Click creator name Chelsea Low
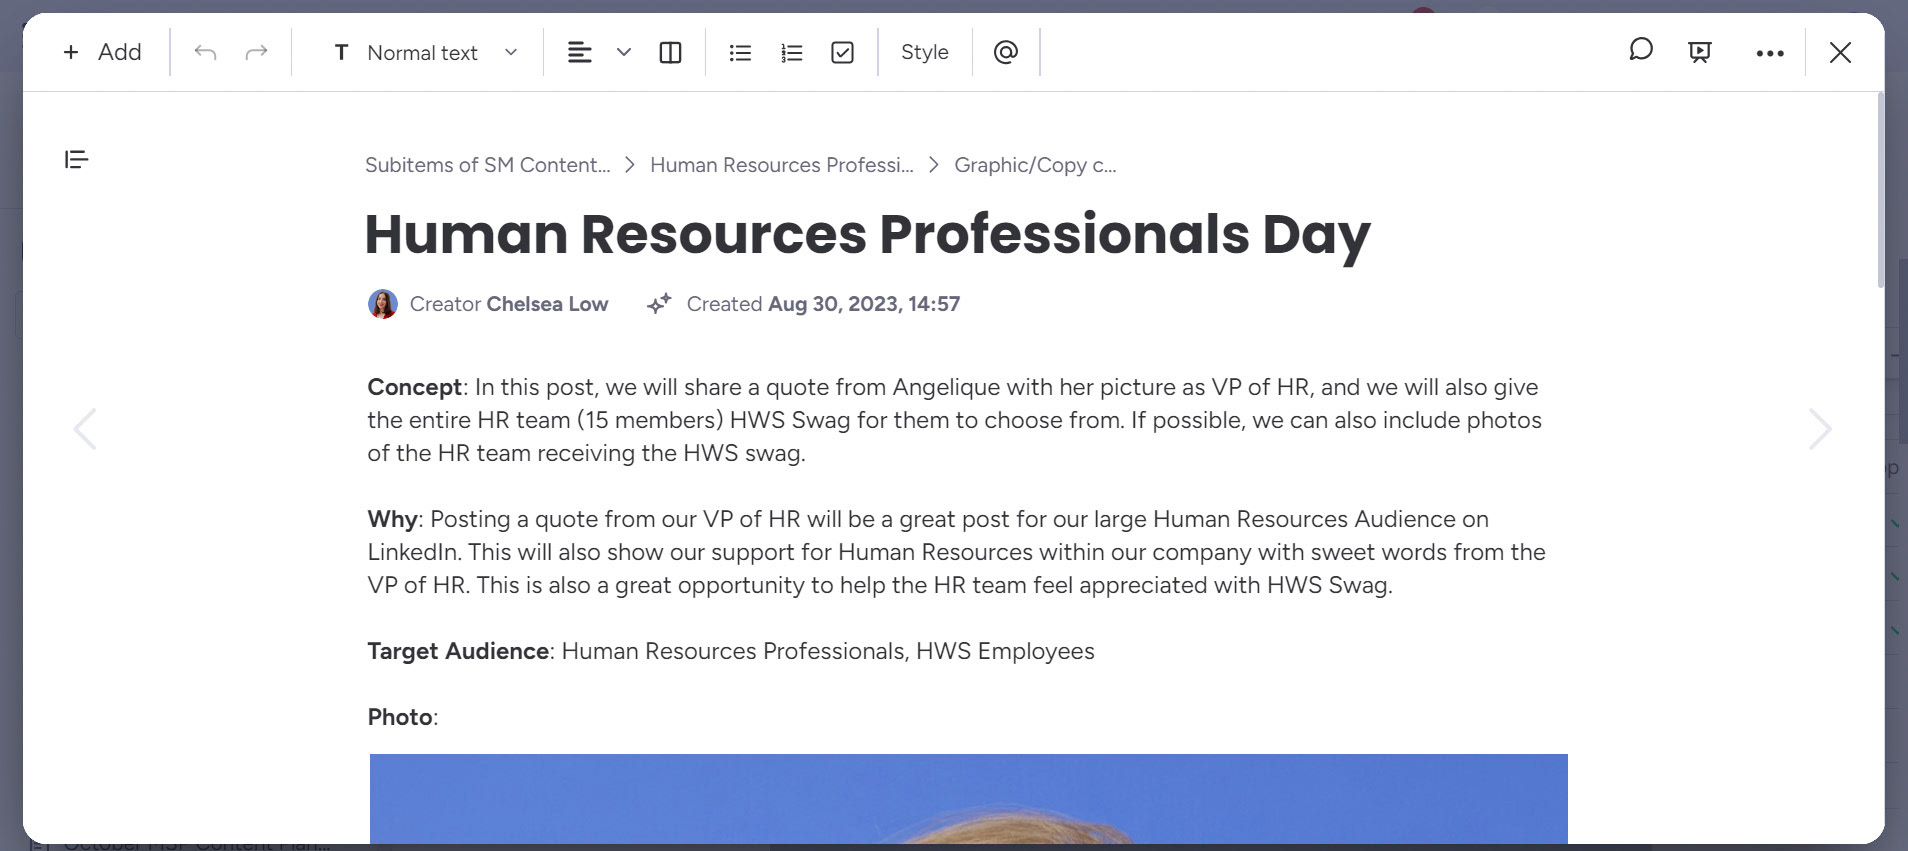 [x=547, y=304]
